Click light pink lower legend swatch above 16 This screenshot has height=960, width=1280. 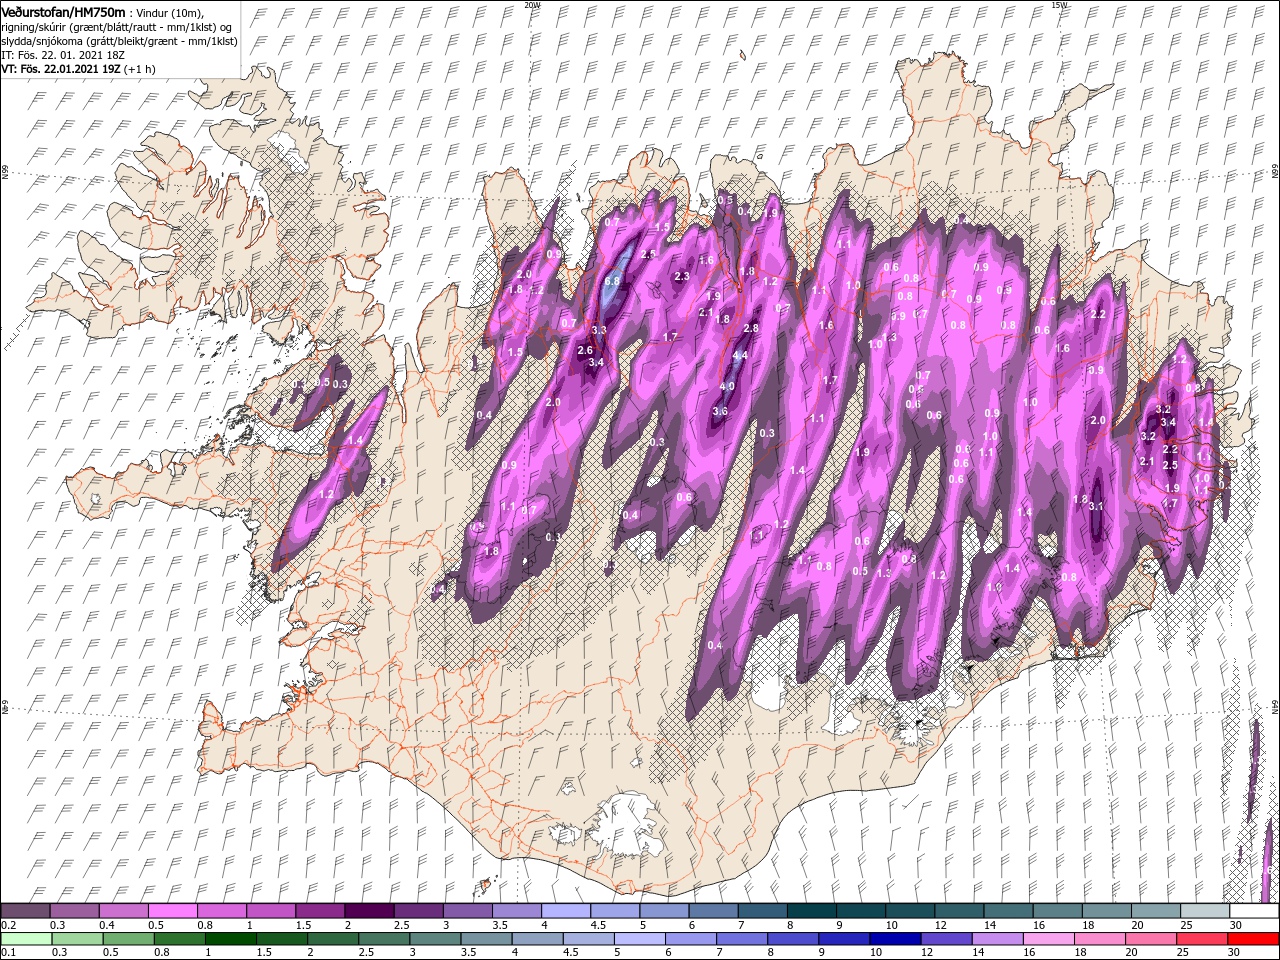[1048, 939]
